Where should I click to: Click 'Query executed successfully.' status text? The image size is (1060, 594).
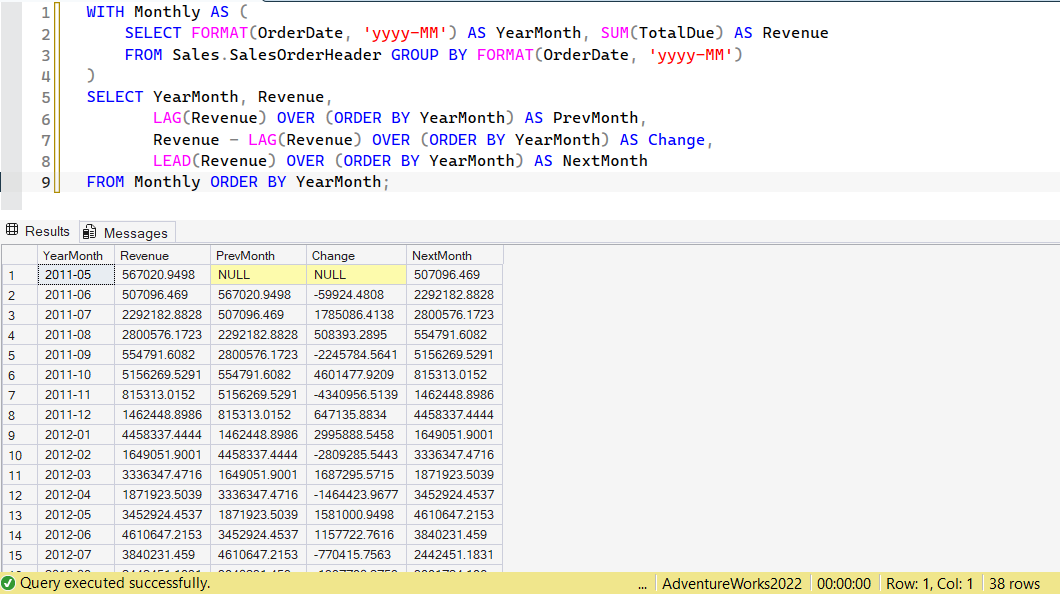pyautogui.click(x=115, y=583)
